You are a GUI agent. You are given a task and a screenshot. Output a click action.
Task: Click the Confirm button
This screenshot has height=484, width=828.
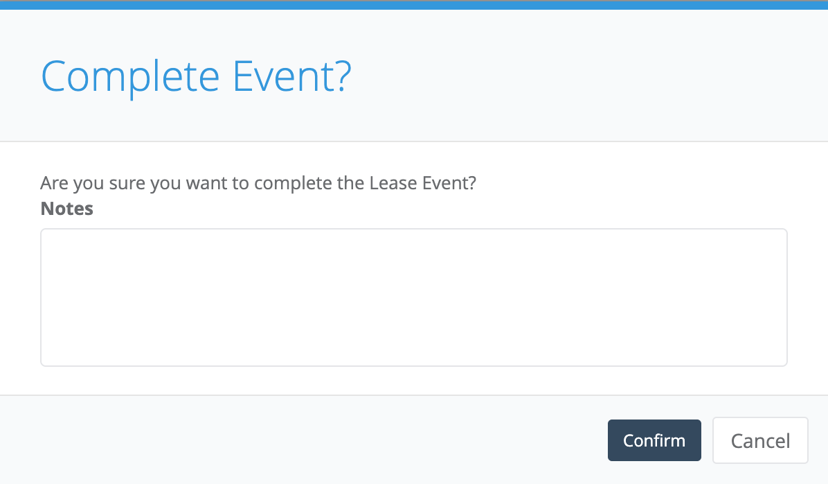click(x=654, y=440)
